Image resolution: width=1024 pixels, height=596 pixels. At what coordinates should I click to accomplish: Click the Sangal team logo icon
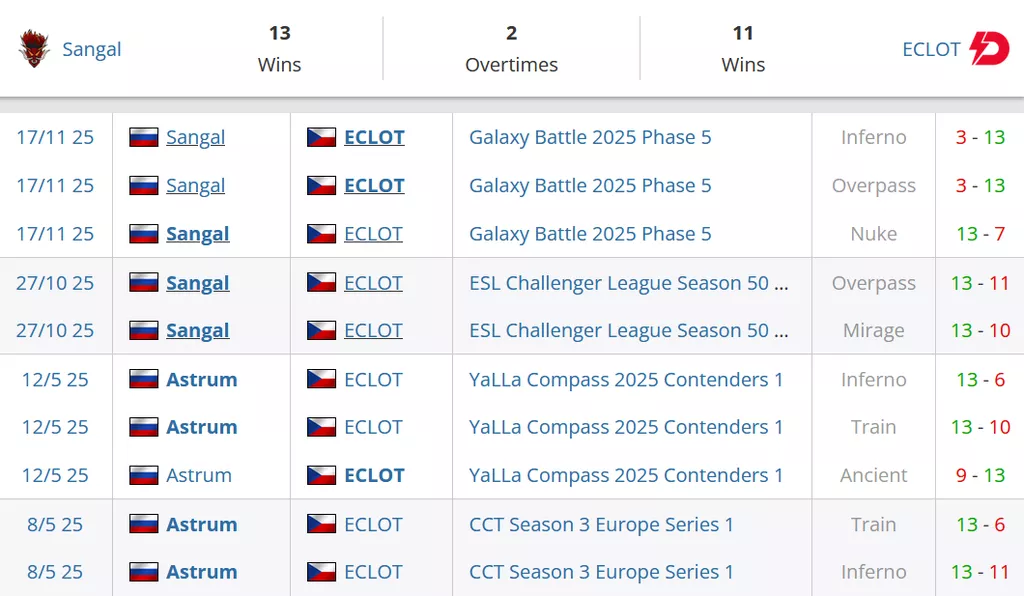(x=34, y=49)
